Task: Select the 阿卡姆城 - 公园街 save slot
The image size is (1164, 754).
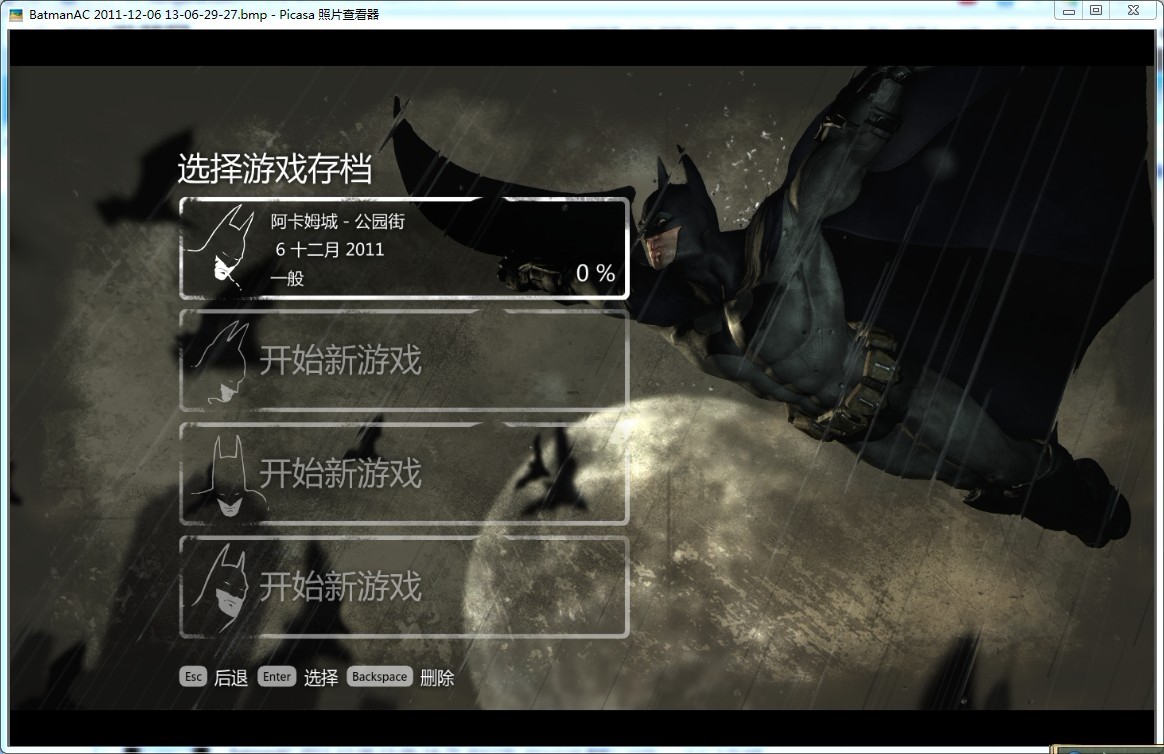Action: 404,248
